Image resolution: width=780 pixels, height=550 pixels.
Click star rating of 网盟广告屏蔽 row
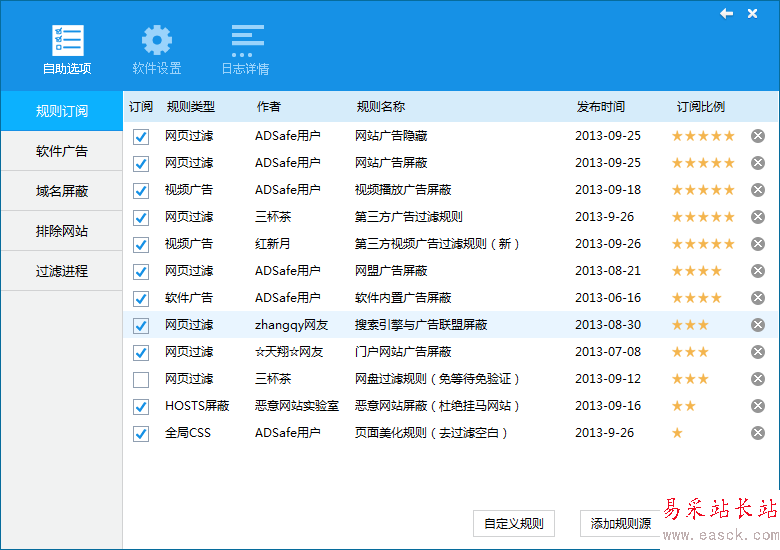click(696, 271)
